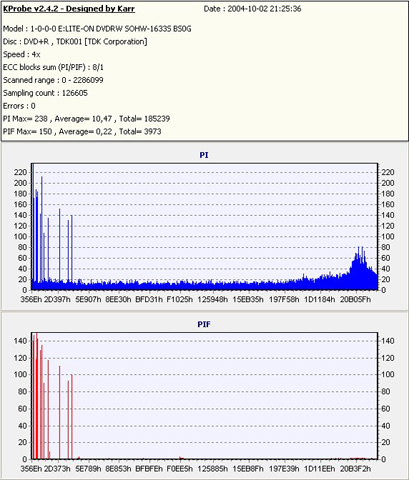
Task: Select the date text '2004-10-02 21:25:36'
Action: click(x=264, y=9)
